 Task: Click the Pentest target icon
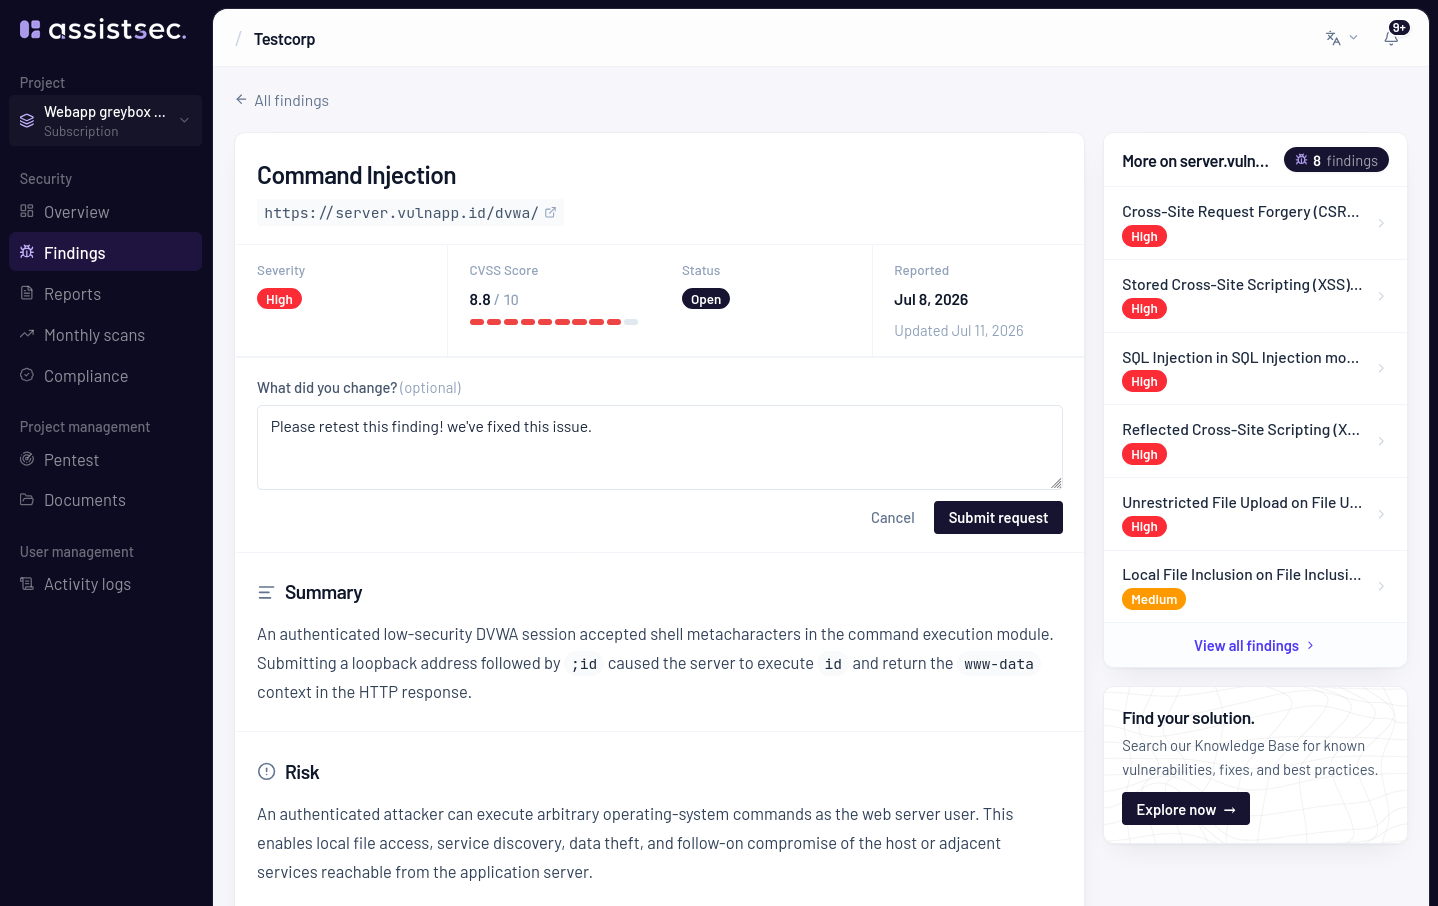(27, 459)
